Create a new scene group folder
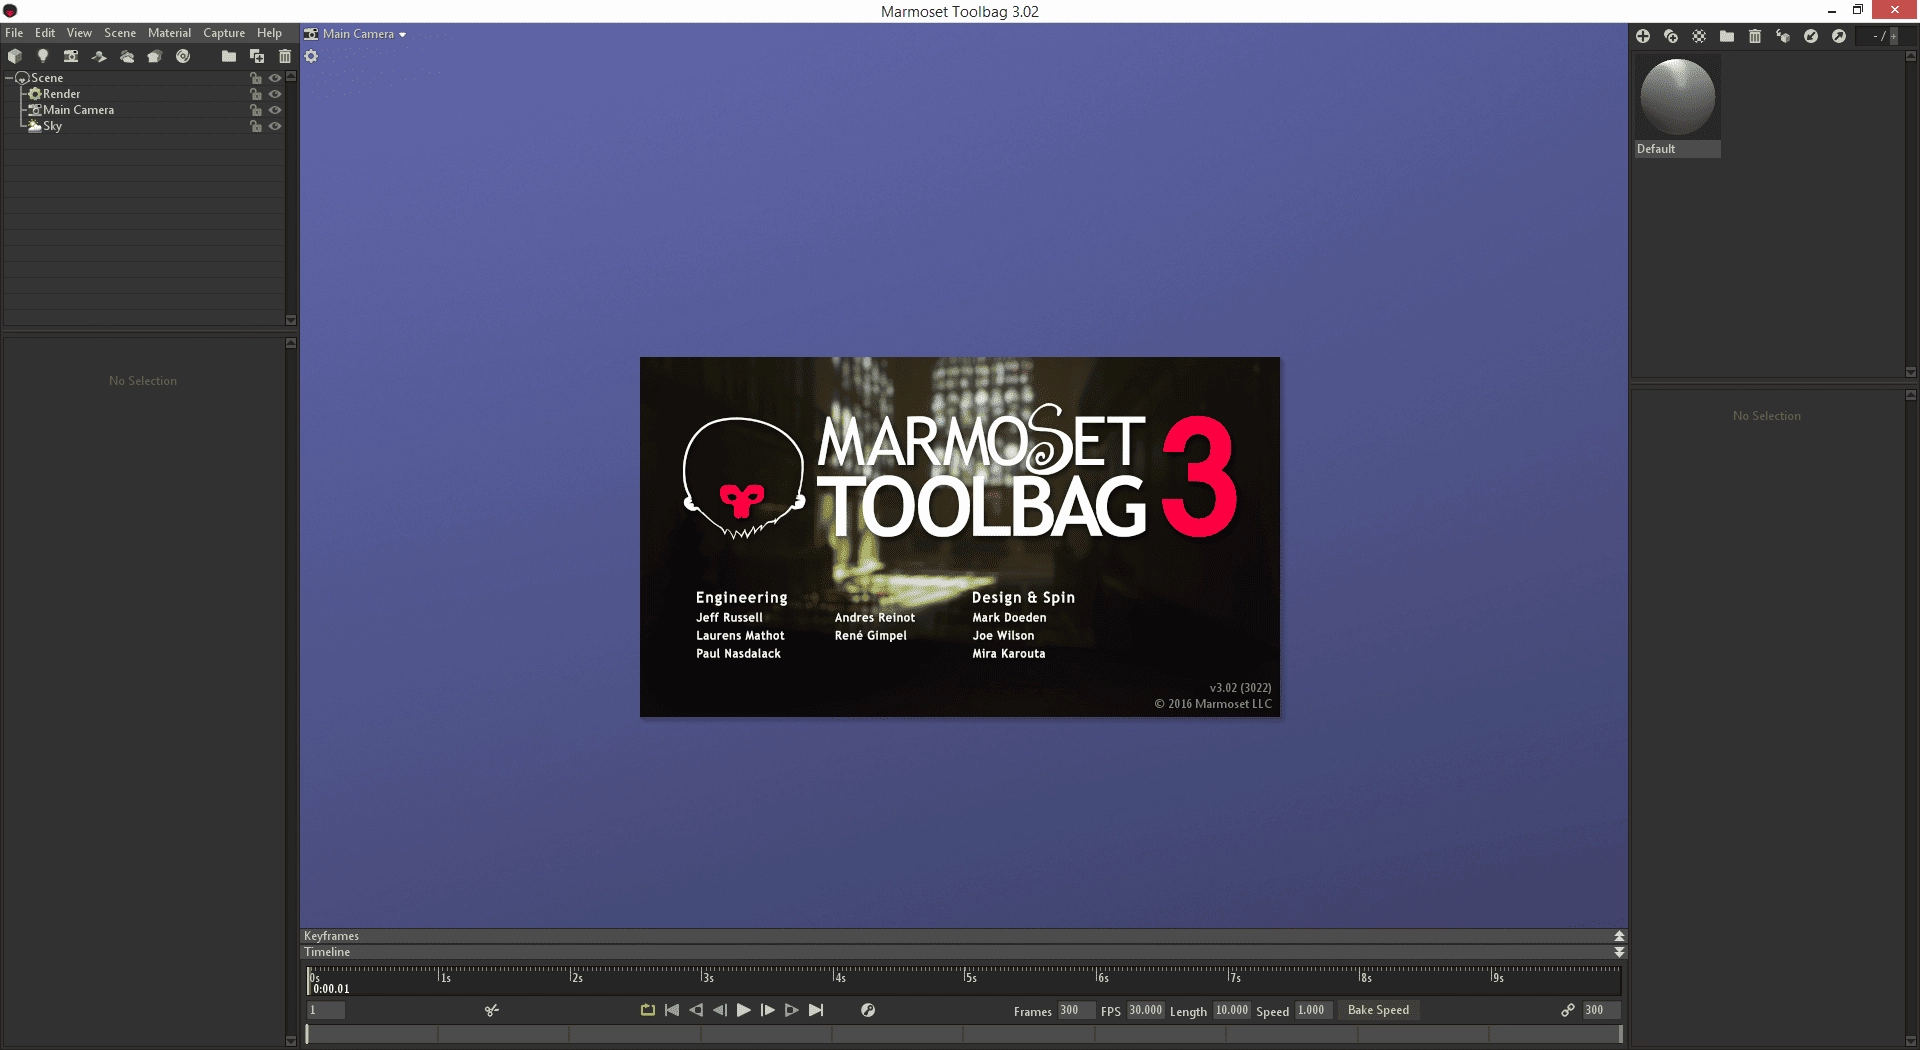This screenshot has height=1050, width=1920. click(229, 57)
